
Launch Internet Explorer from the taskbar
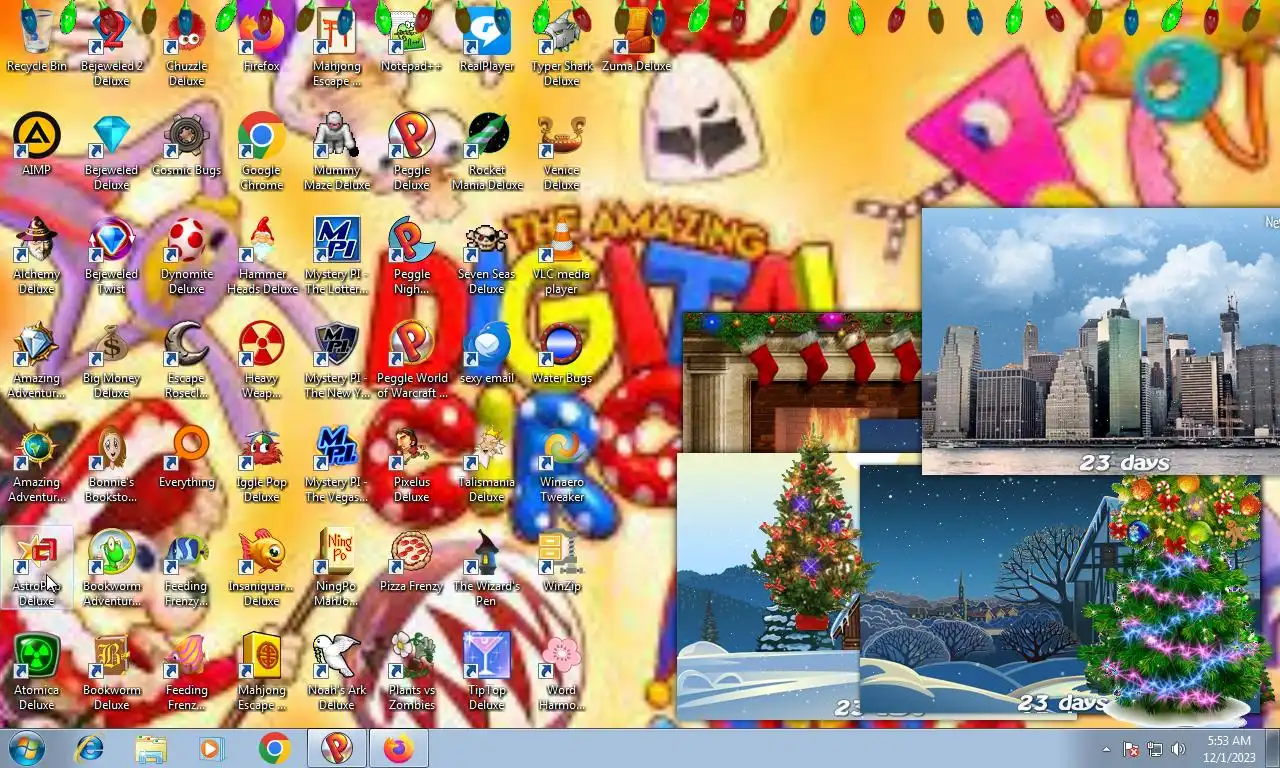tap(89, 748)
